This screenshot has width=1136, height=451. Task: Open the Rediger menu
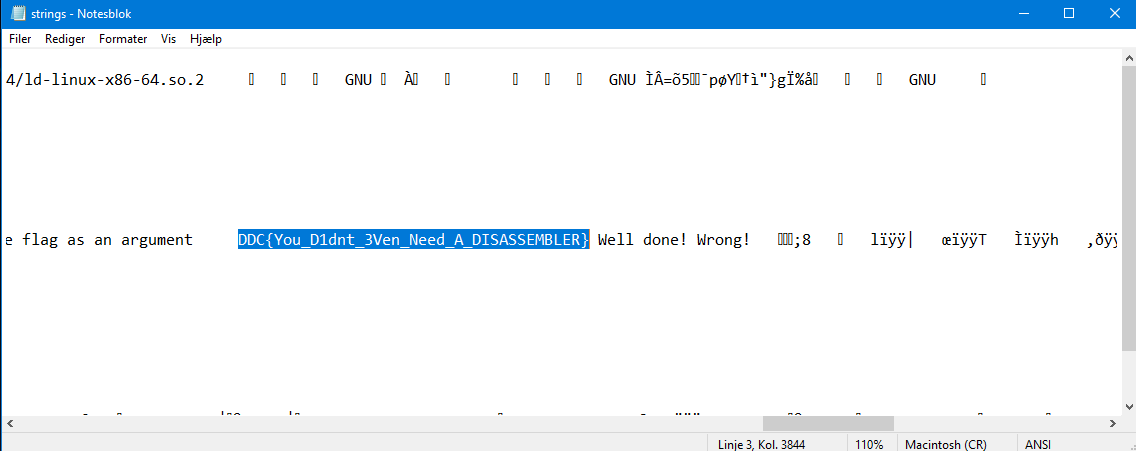click(65, 39)
